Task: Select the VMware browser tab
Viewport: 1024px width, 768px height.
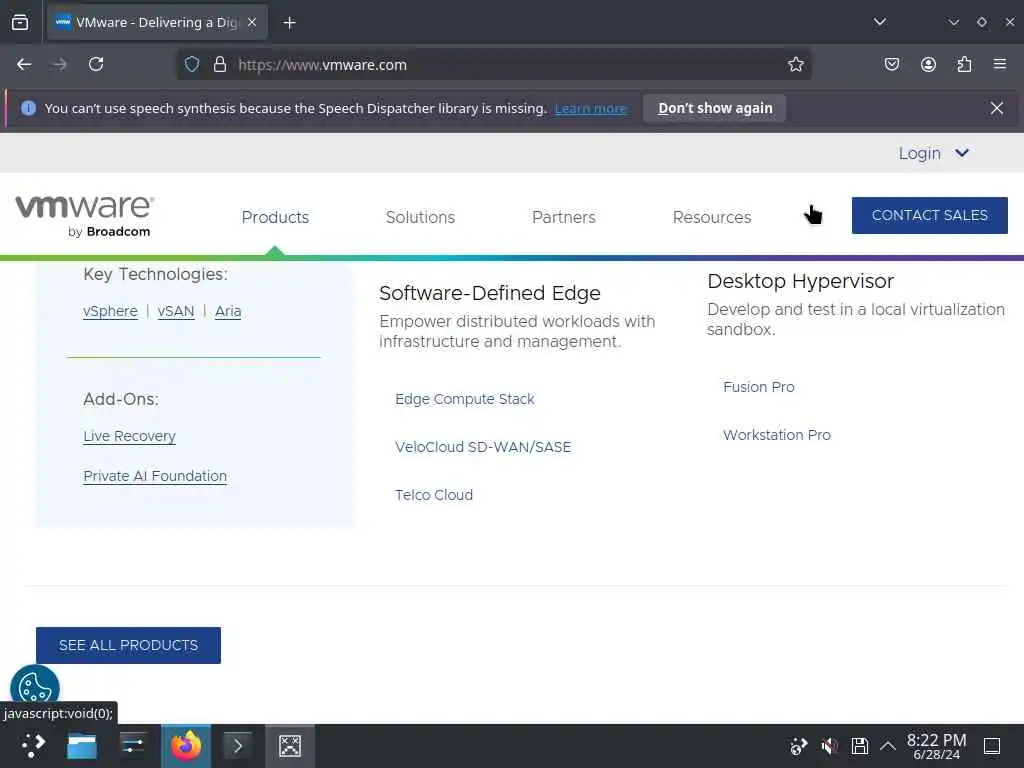Action: pyautogui.click(x=157, y=23)
